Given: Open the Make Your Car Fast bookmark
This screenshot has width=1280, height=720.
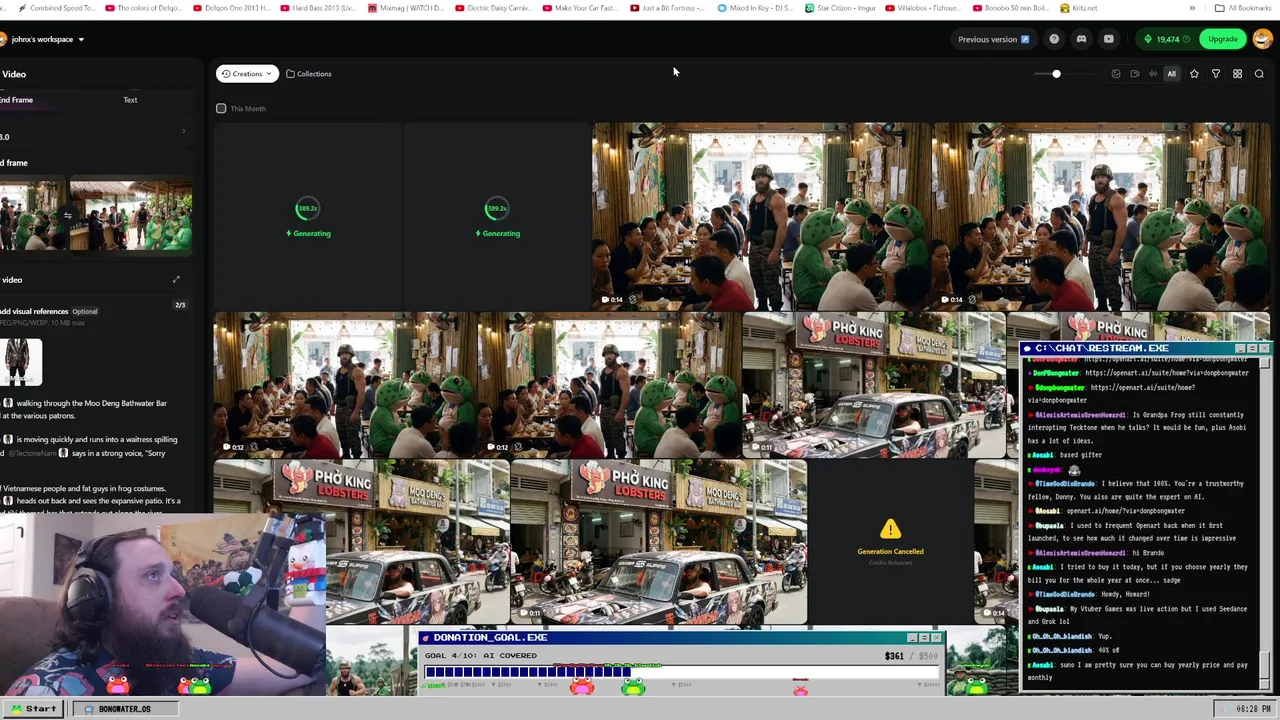Looking at the screenshot, I should pos(580,8).
